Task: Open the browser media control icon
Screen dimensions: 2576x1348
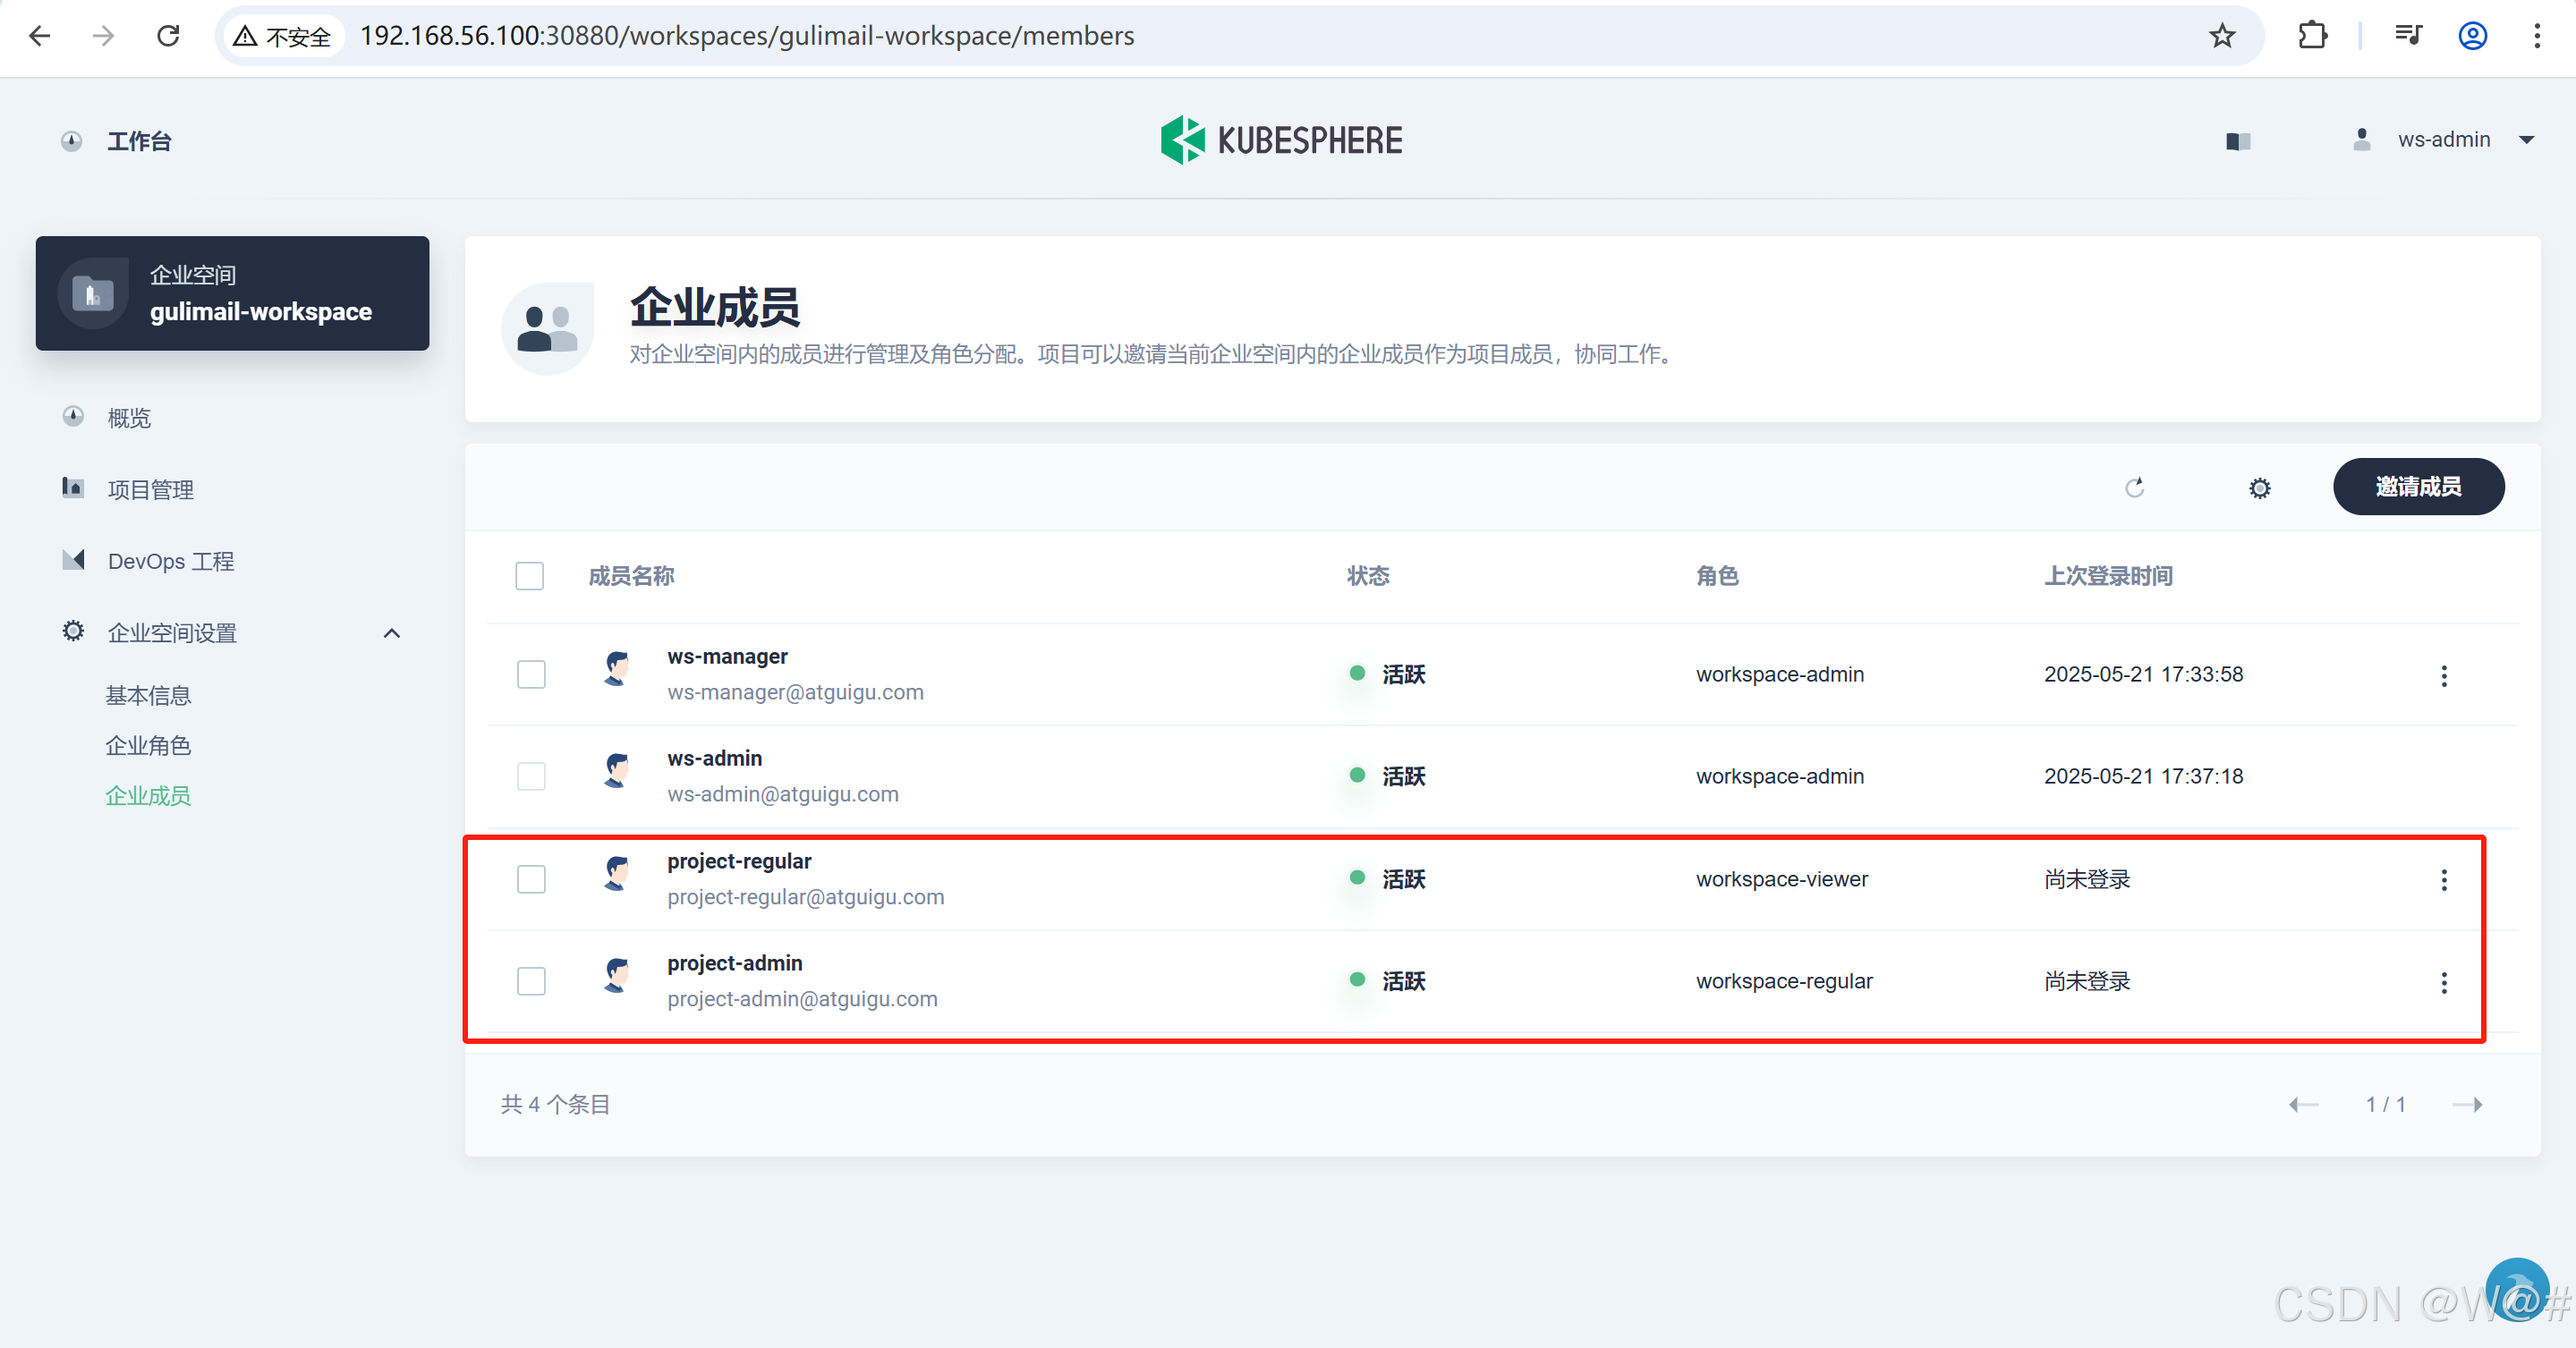Action: [2408, 36]
